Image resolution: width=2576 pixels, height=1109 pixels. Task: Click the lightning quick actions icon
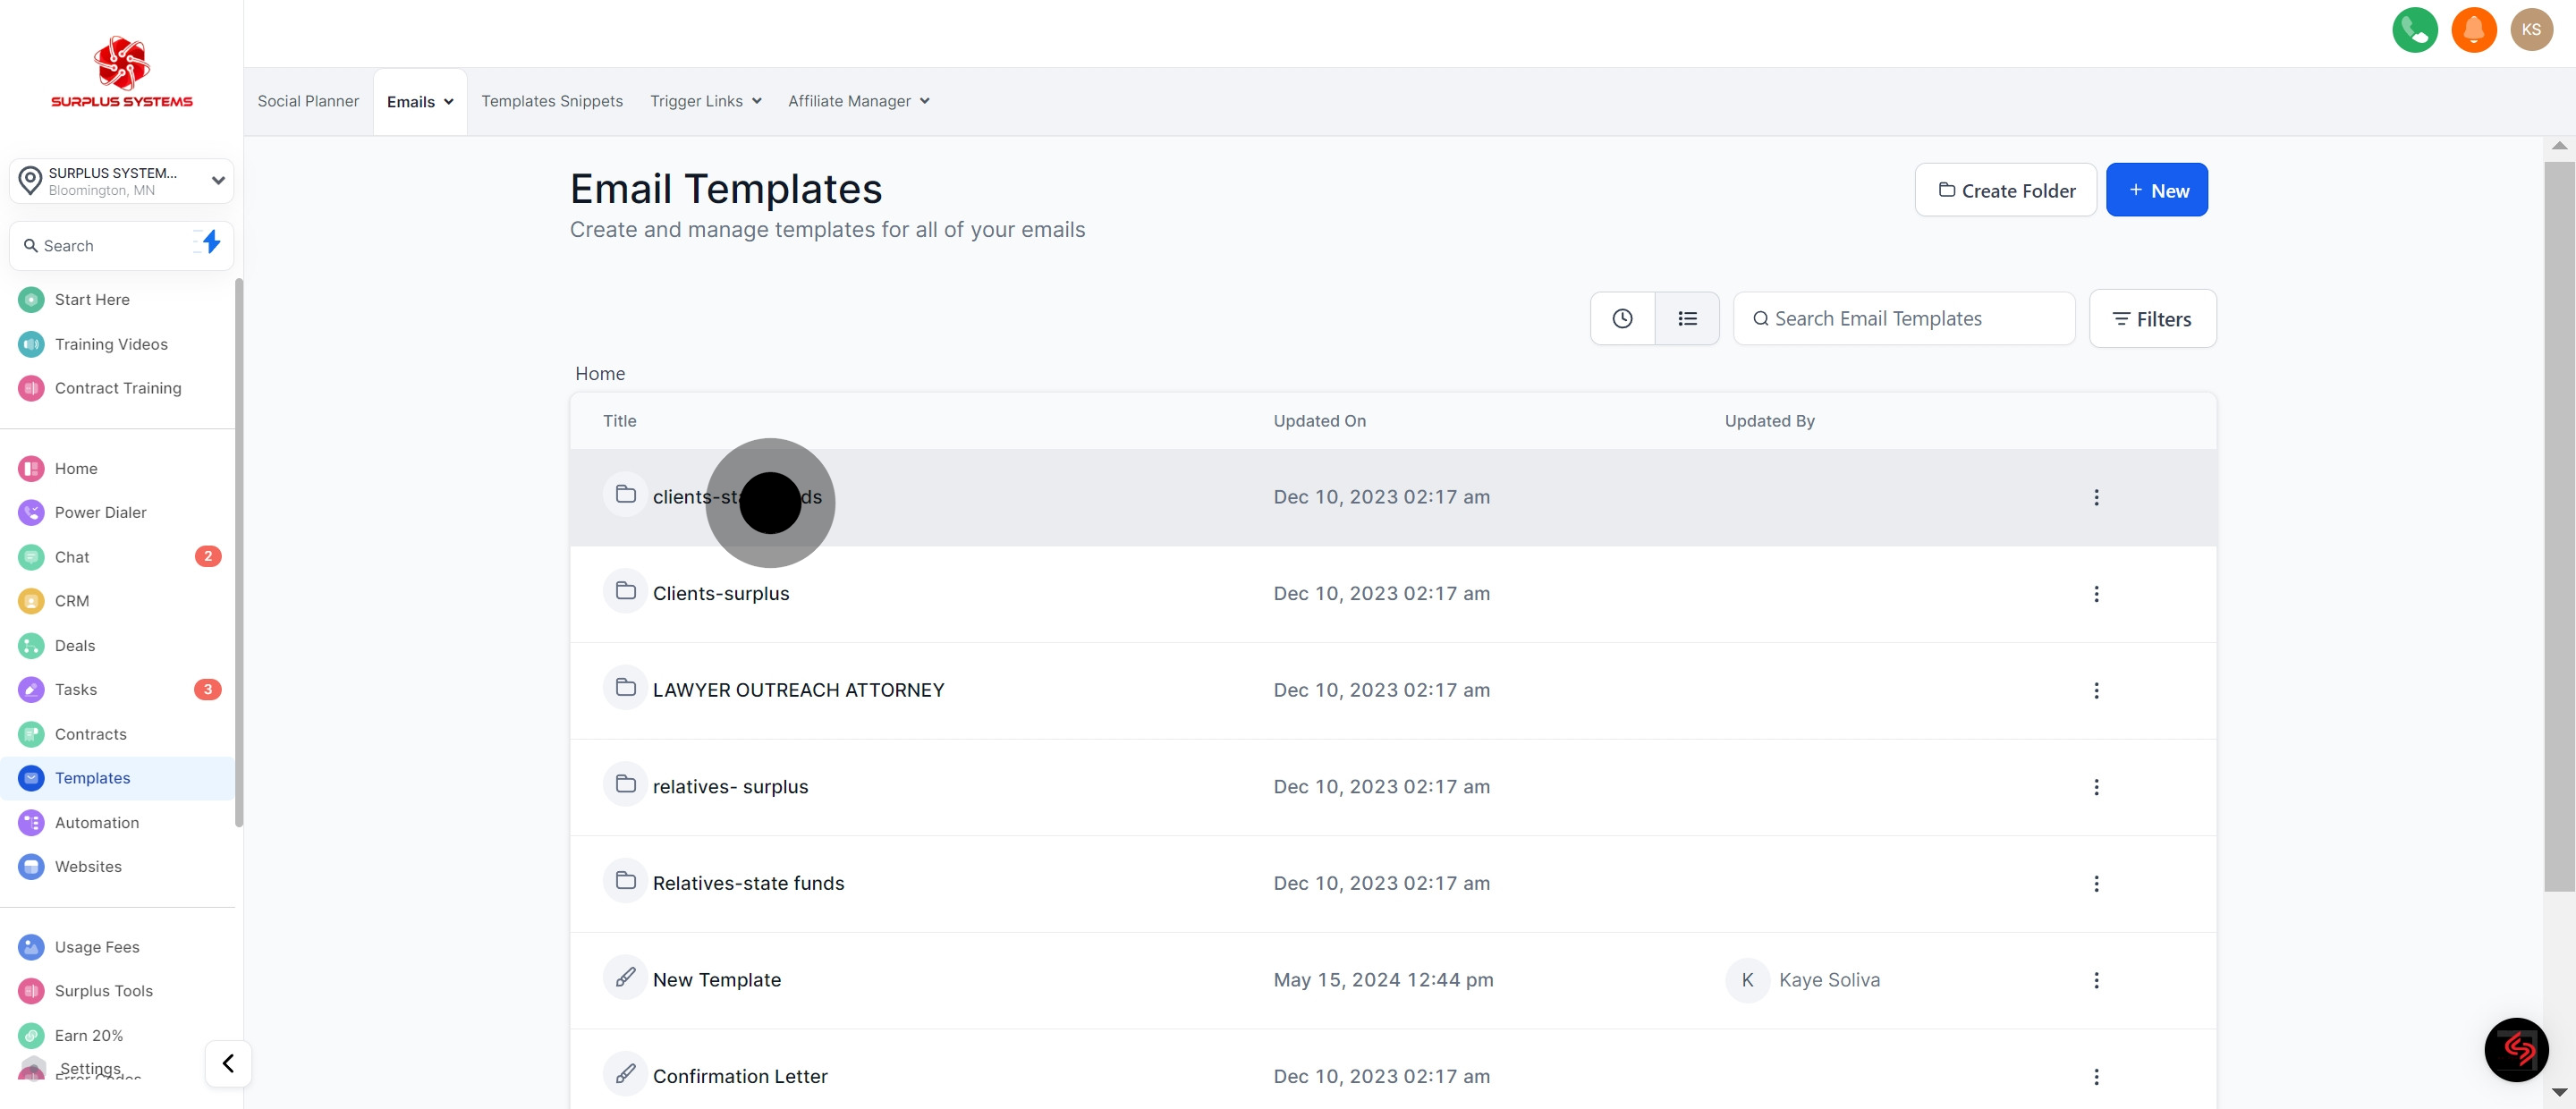210,243
